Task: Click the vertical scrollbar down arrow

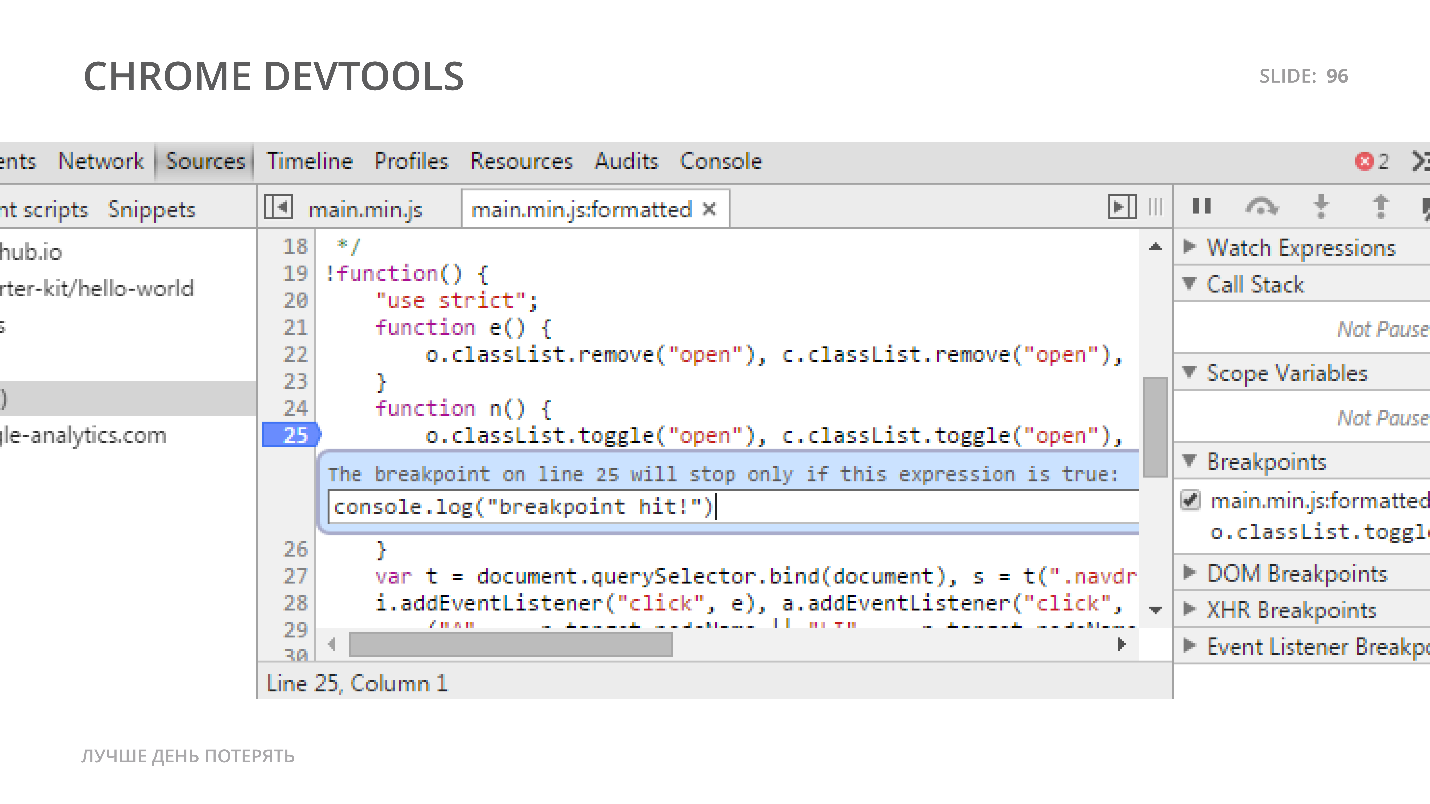Action: click(1155, 609)
